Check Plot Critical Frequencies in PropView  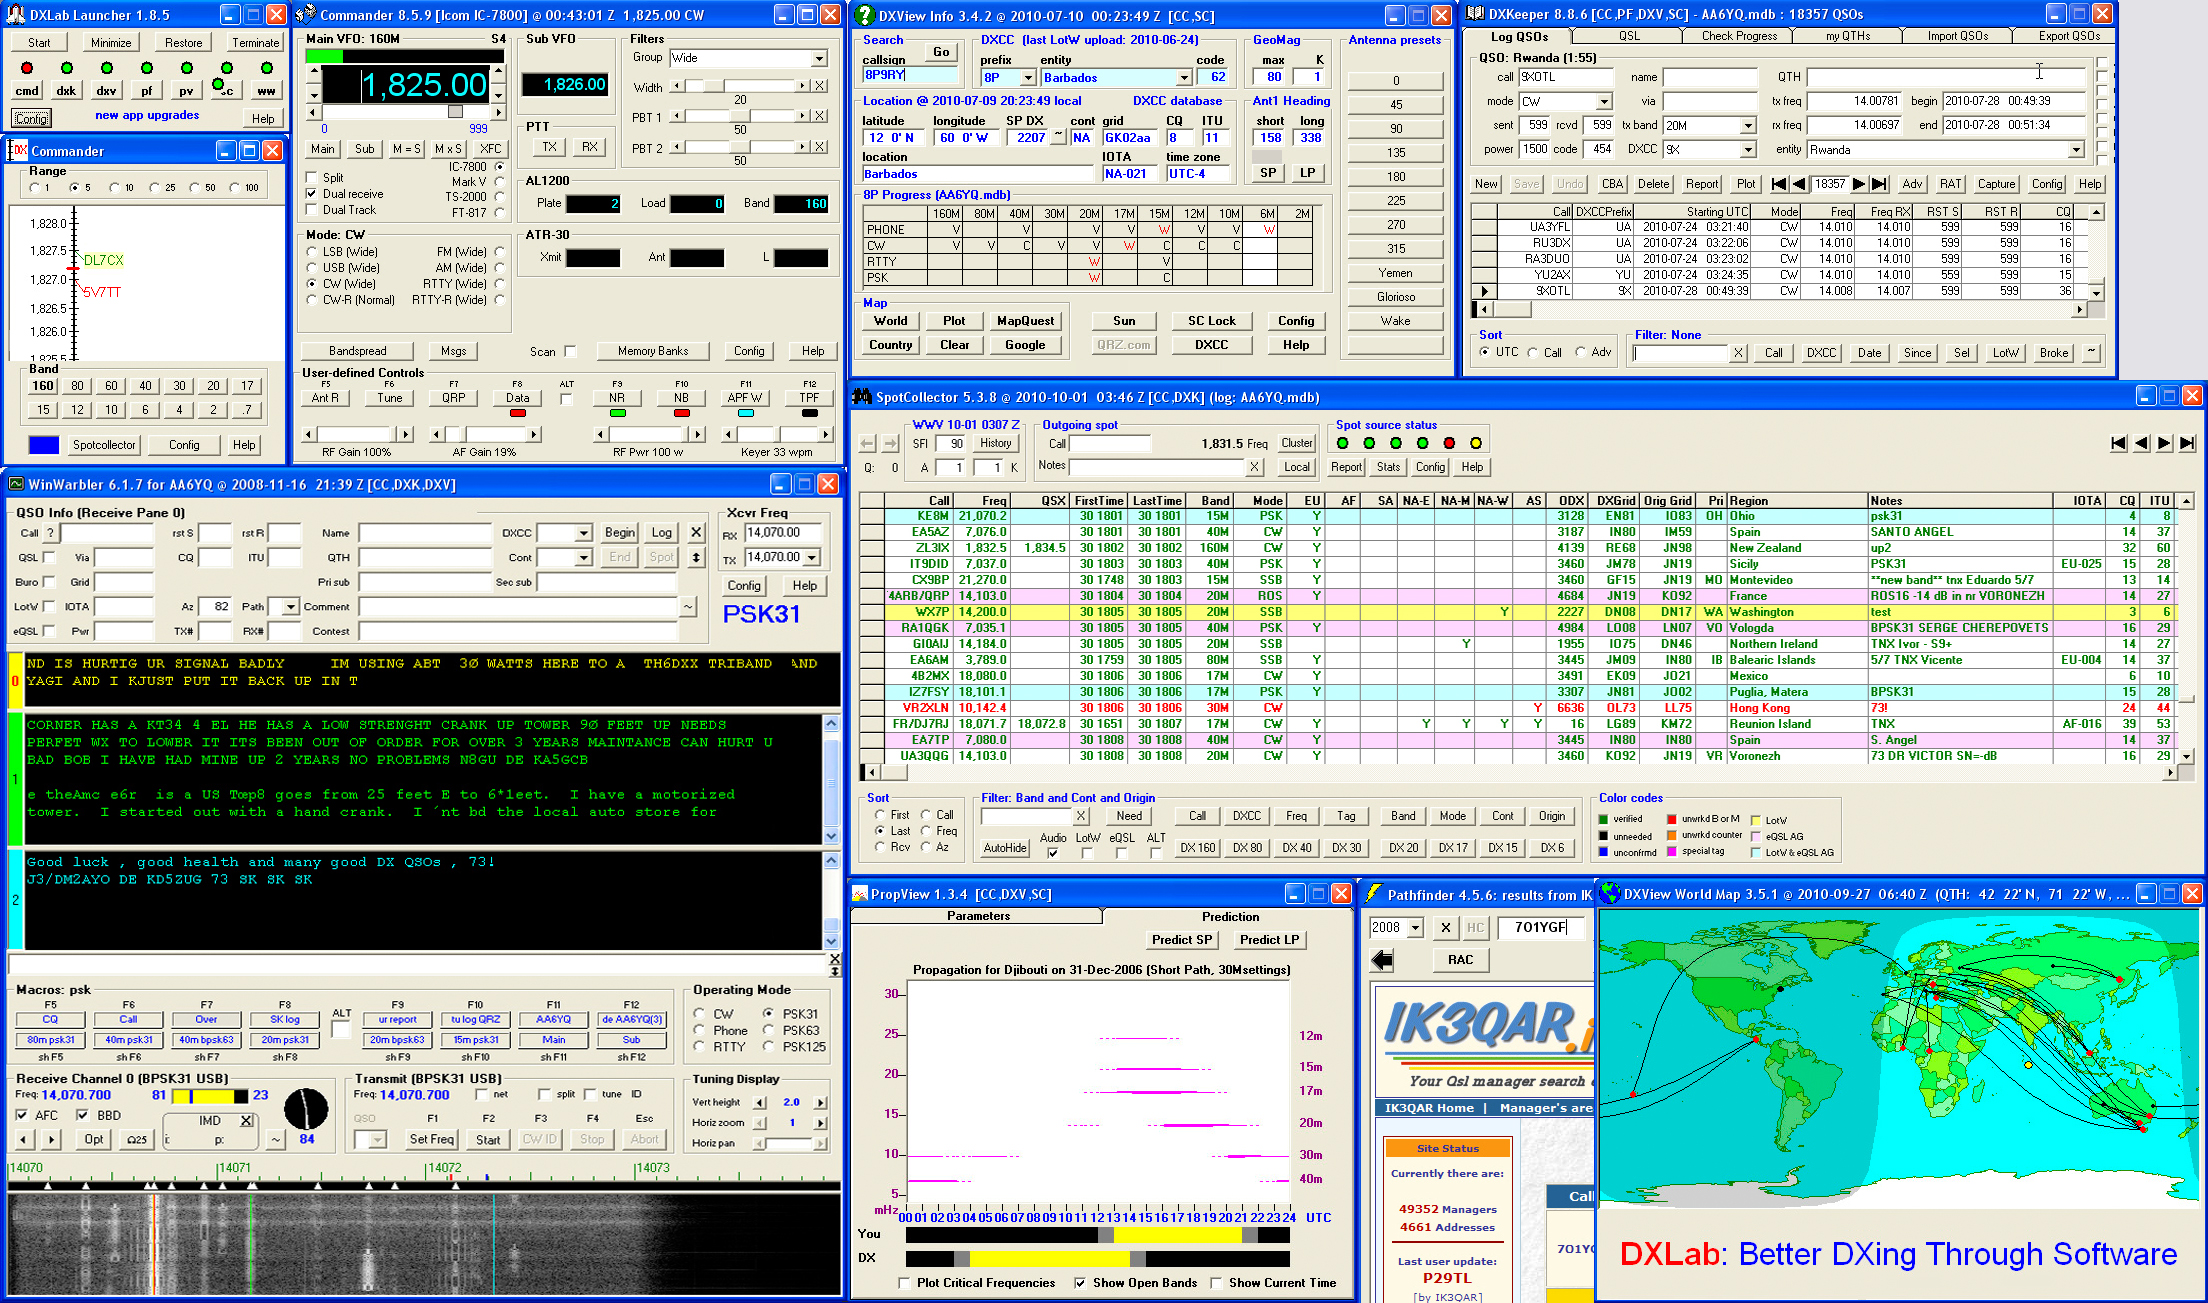pos(905,1283)
